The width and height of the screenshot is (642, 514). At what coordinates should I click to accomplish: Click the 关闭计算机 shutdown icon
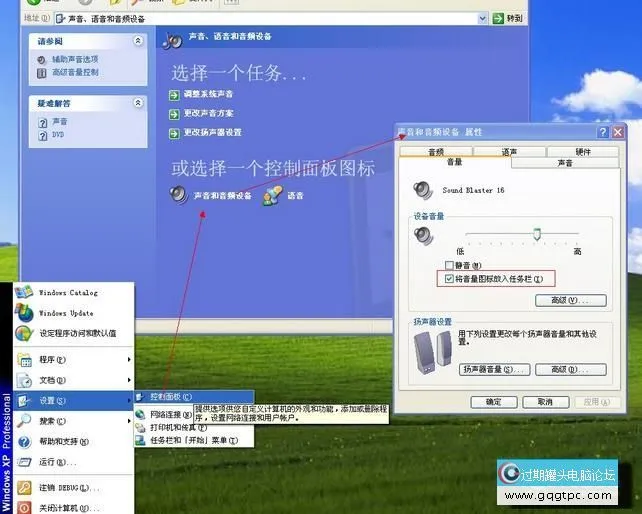pyautogui.click(x=24, y=507)
